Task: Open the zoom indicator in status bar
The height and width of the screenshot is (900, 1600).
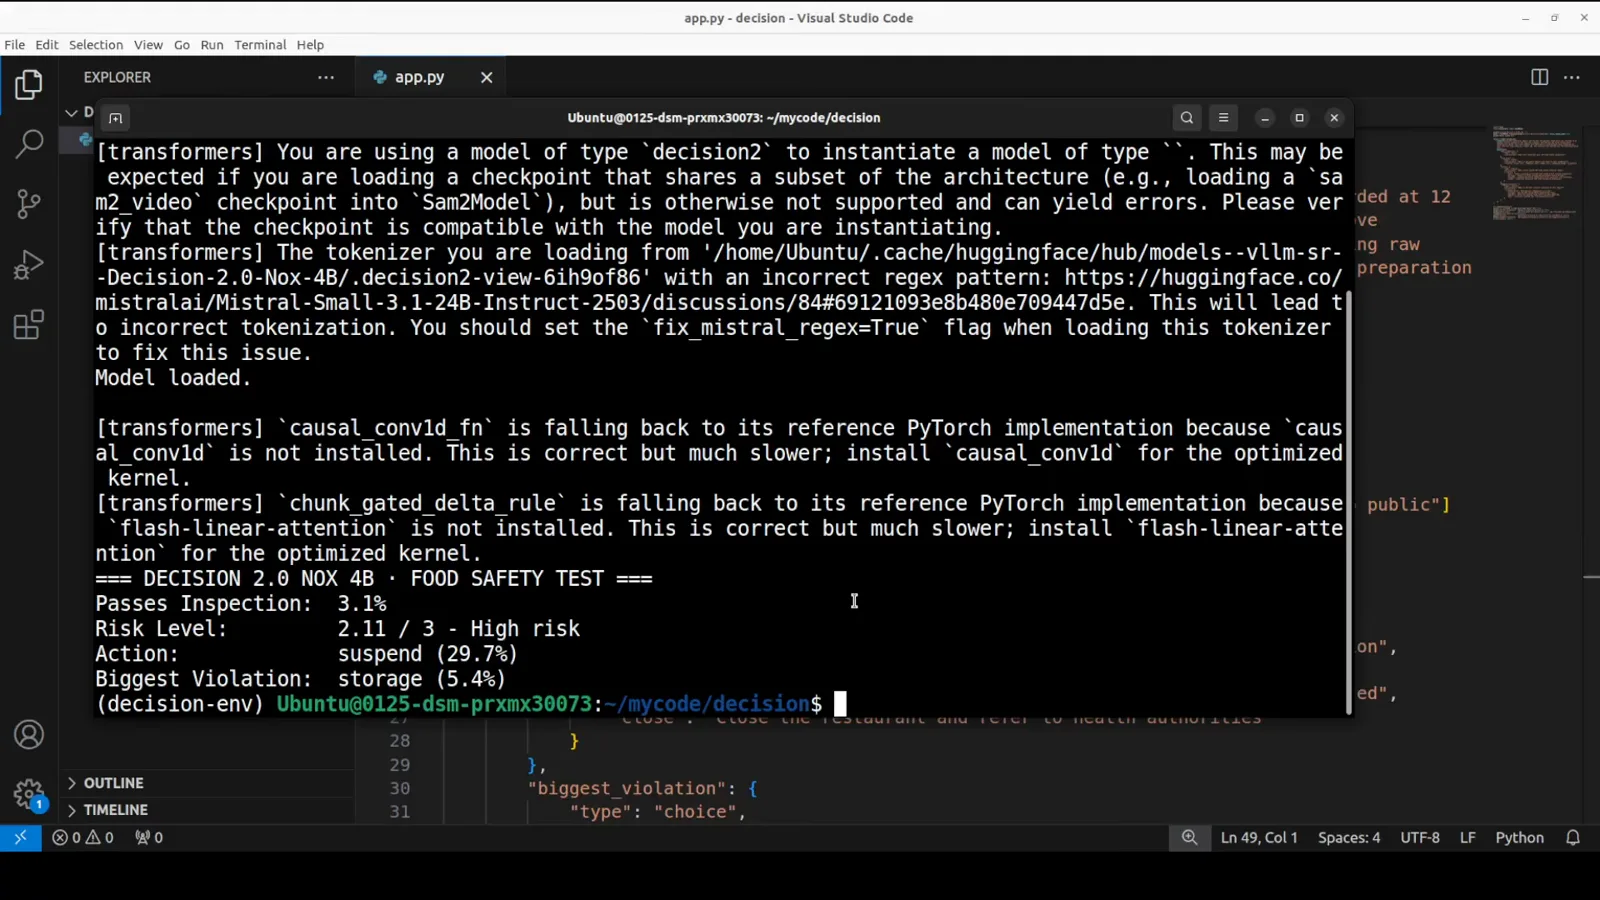Action: coord(1189,838)
